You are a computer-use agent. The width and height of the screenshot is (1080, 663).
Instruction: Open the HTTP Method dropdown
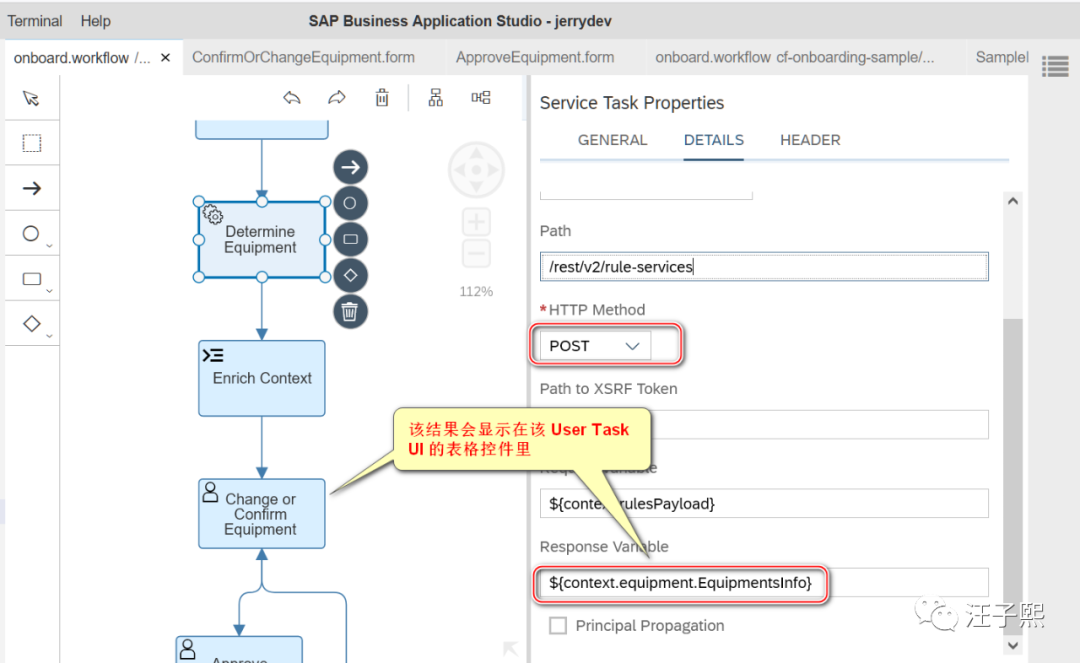(x=595, y=346)
